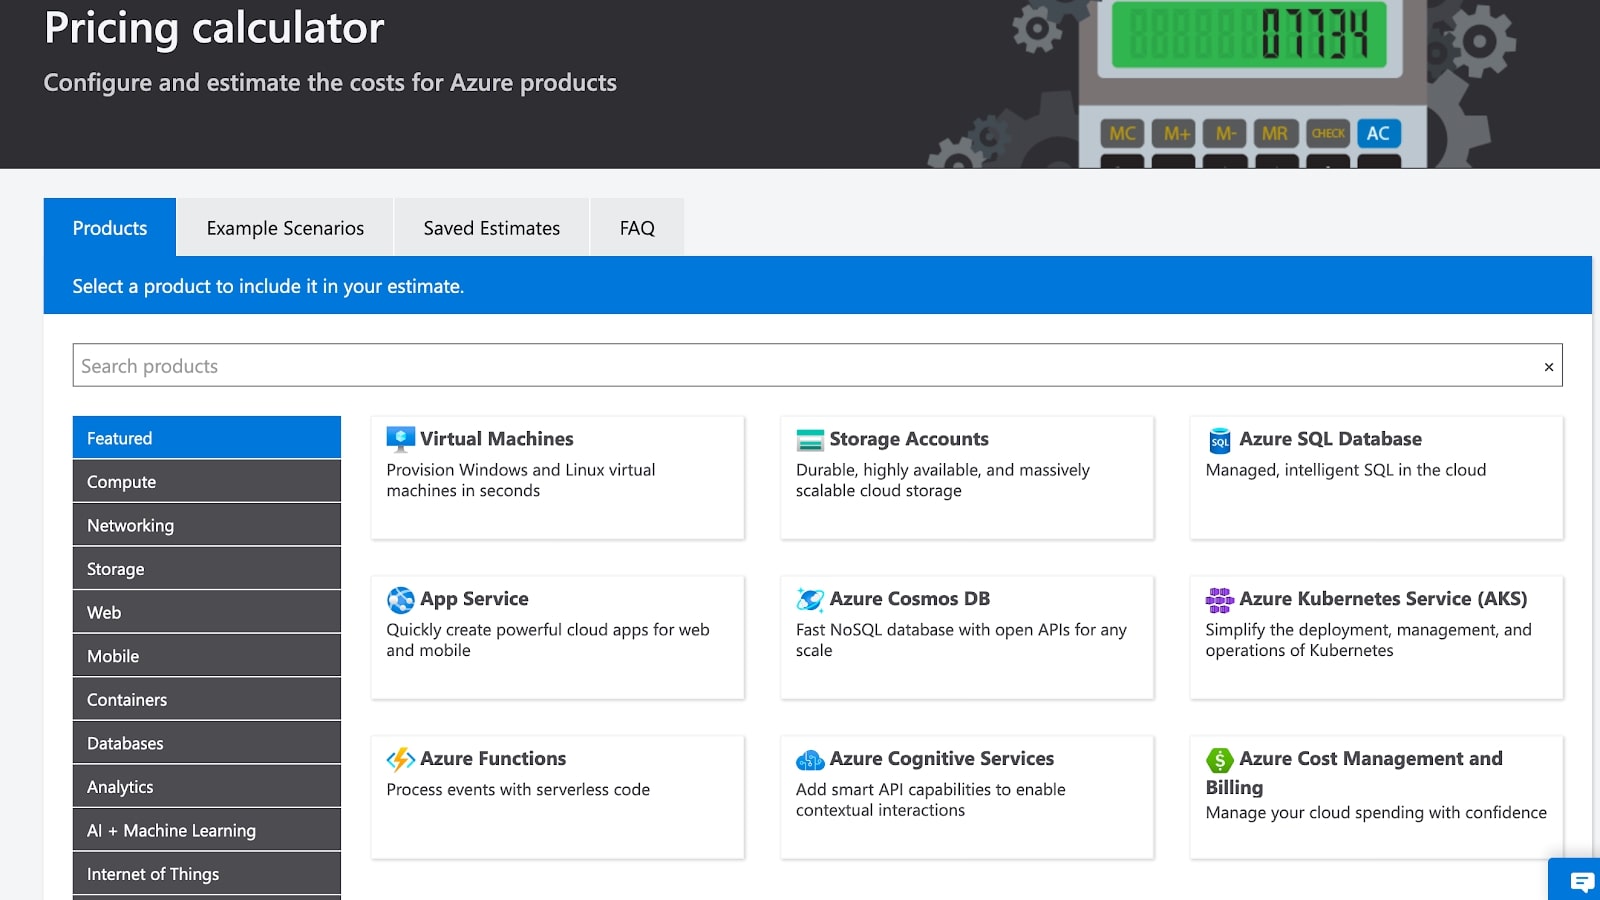Image resolution: width=1600 pixels, height=900 pixels.
Task: Click the App Service title
Action: [474, 599]
